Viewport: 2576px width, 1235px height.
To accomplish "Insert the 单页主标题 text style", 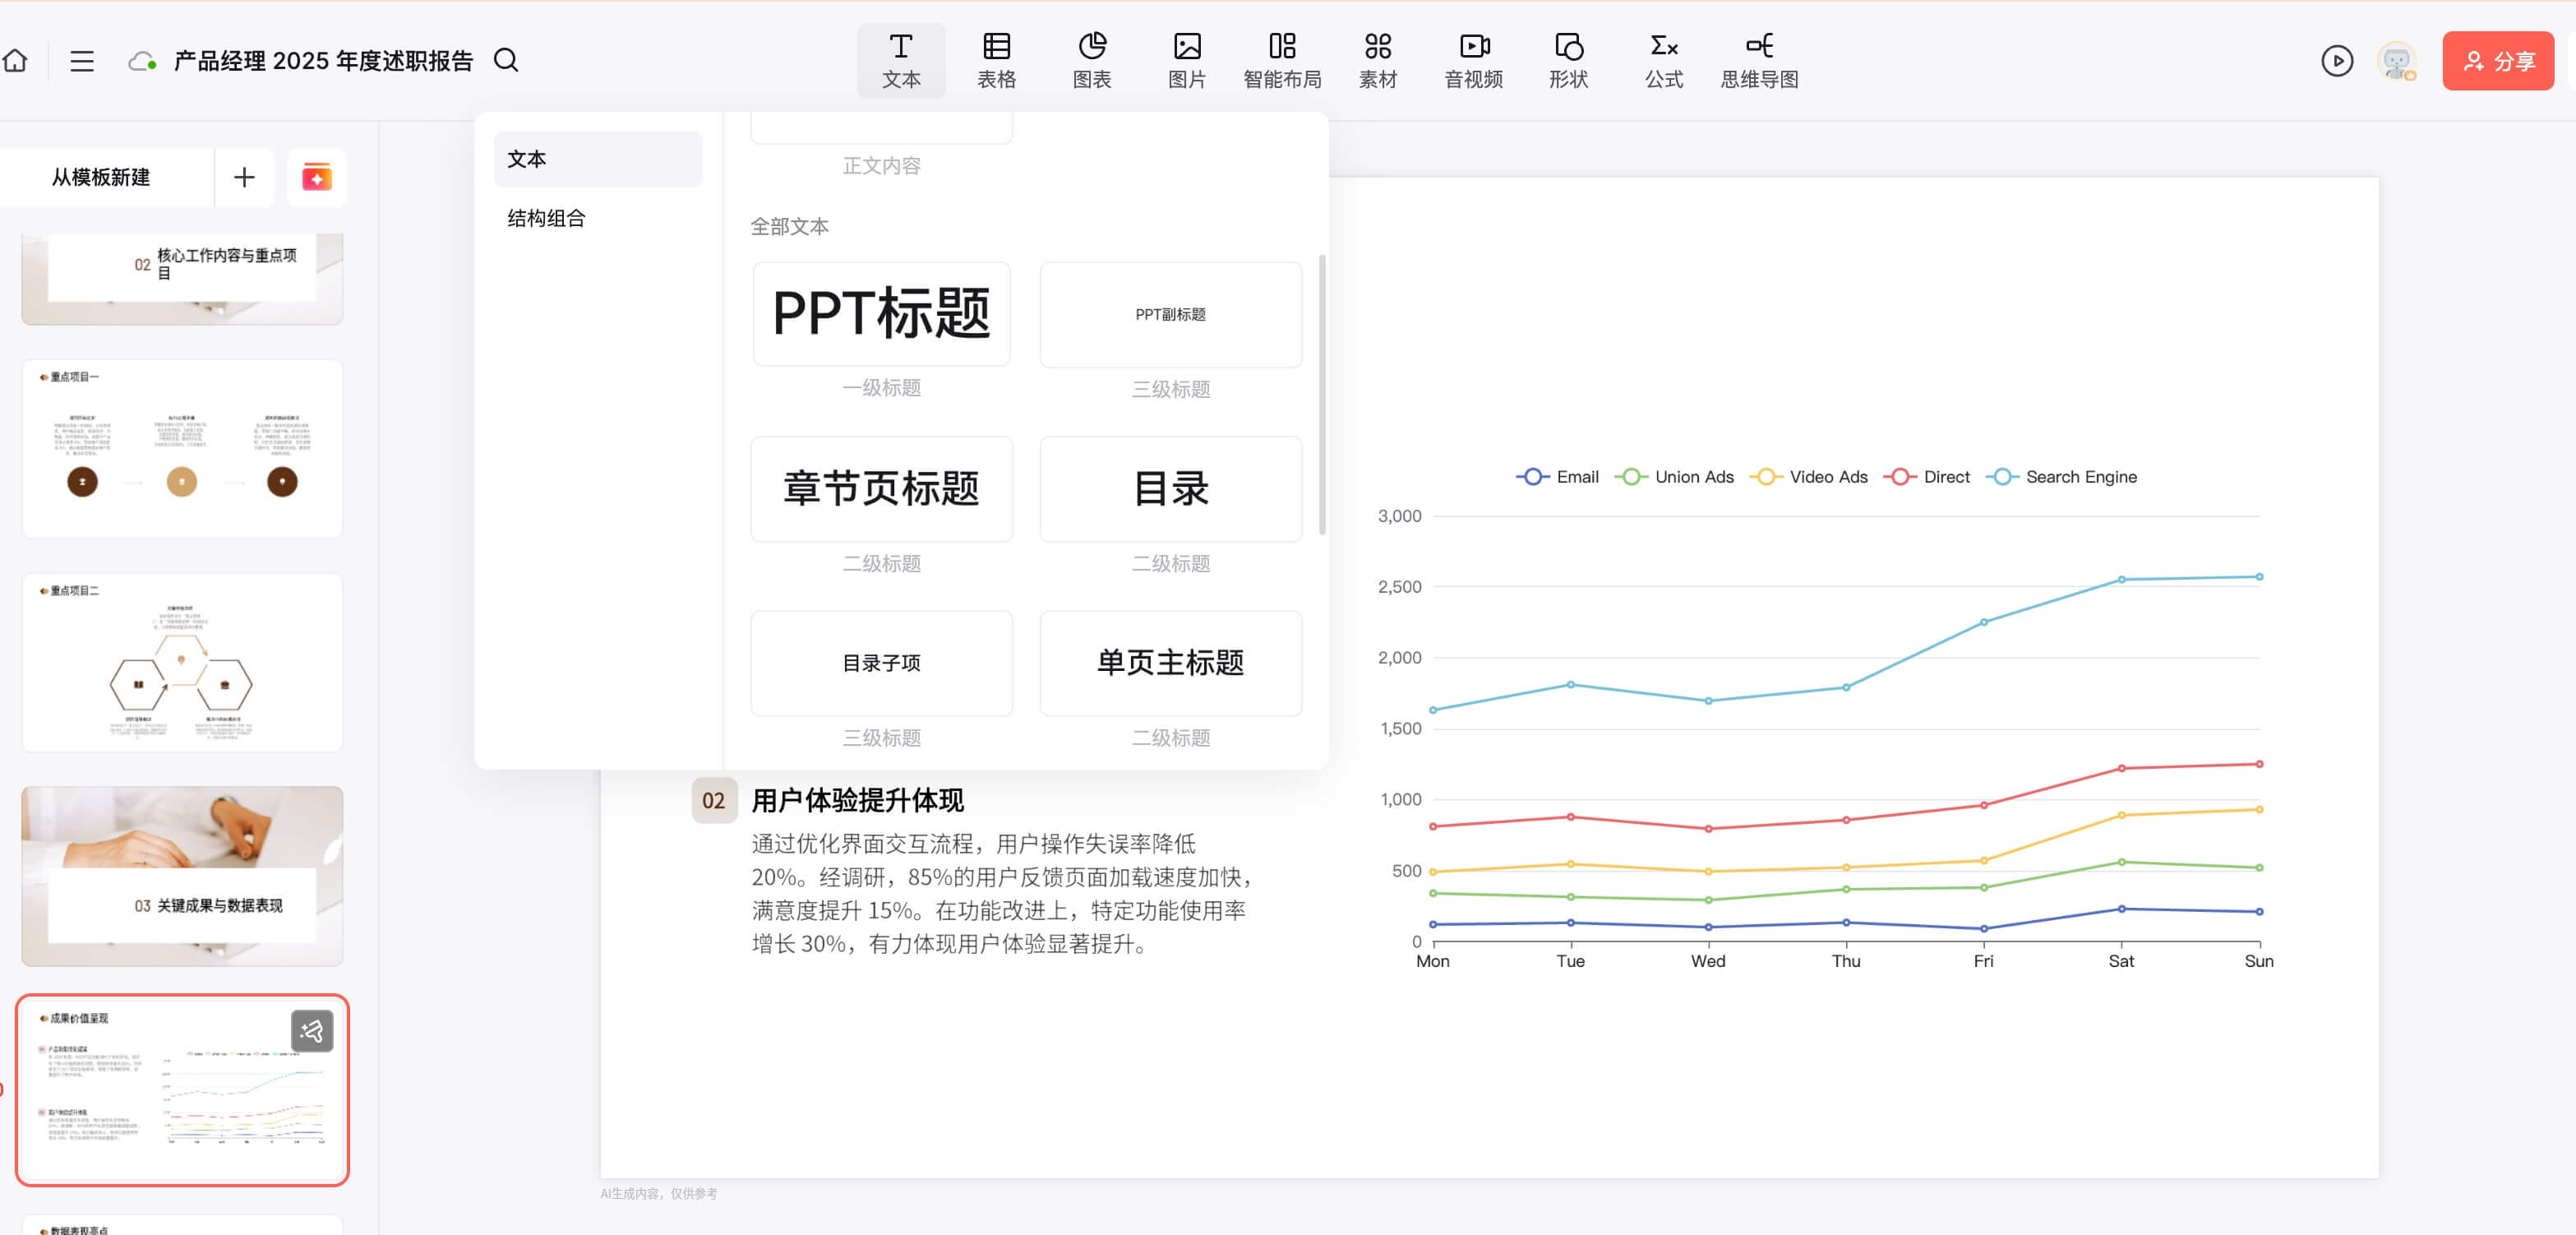I will tap(1170, 663).
